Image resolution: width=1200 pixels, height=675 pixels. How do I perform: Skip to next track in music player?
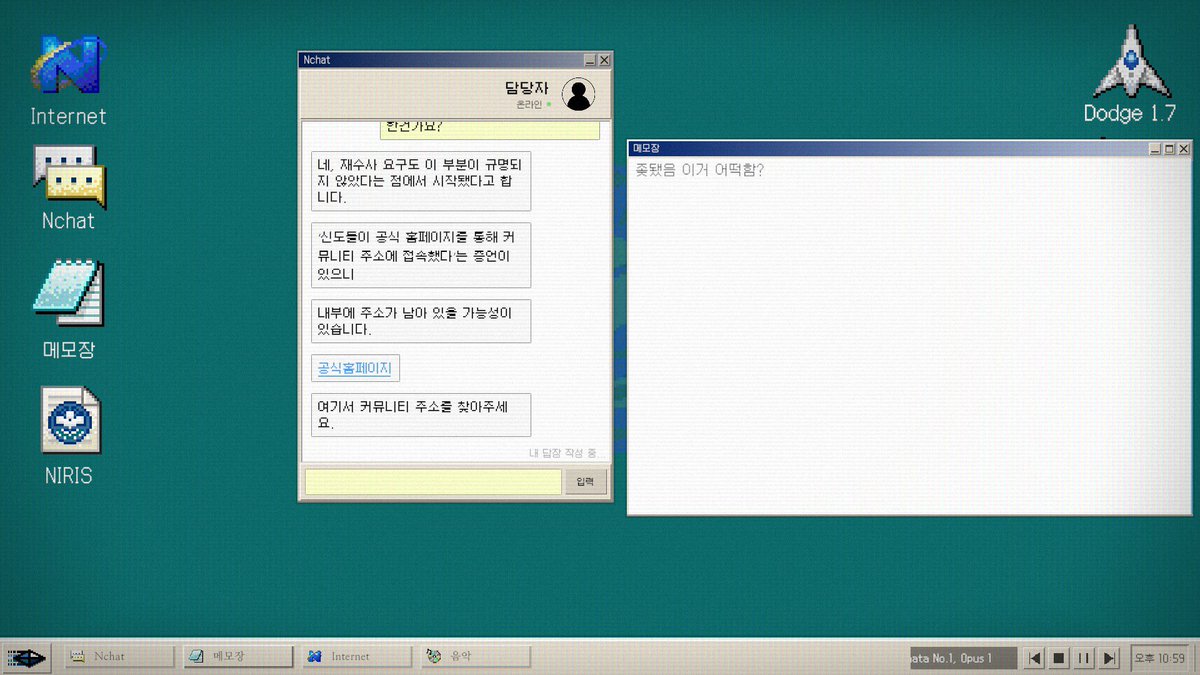(x=1108, y=658)
